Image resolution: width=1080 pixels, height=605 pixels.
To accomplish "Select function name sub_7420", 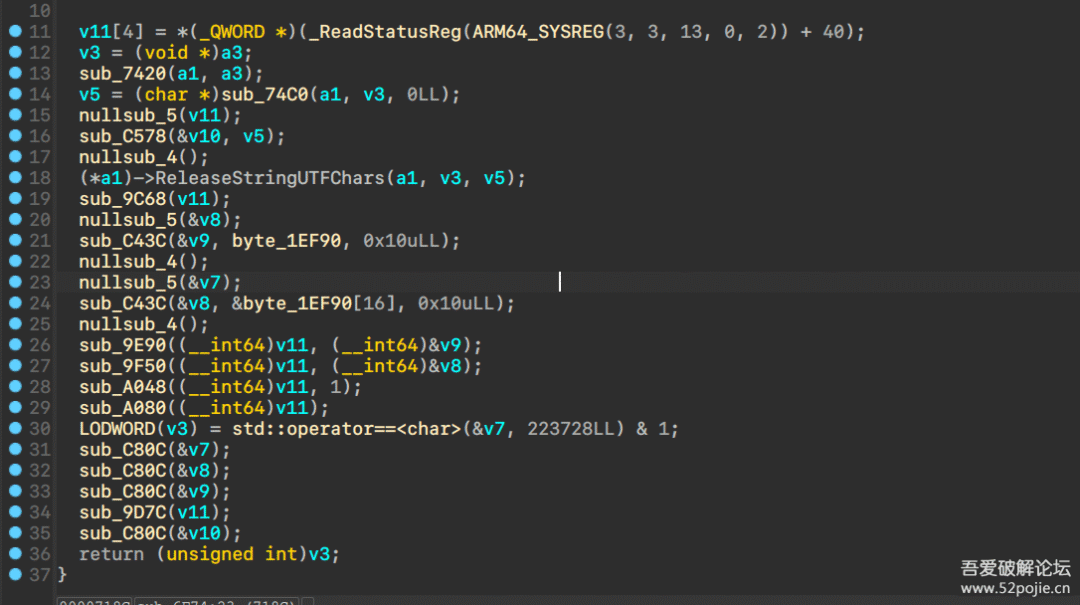I will coord(123,74).
